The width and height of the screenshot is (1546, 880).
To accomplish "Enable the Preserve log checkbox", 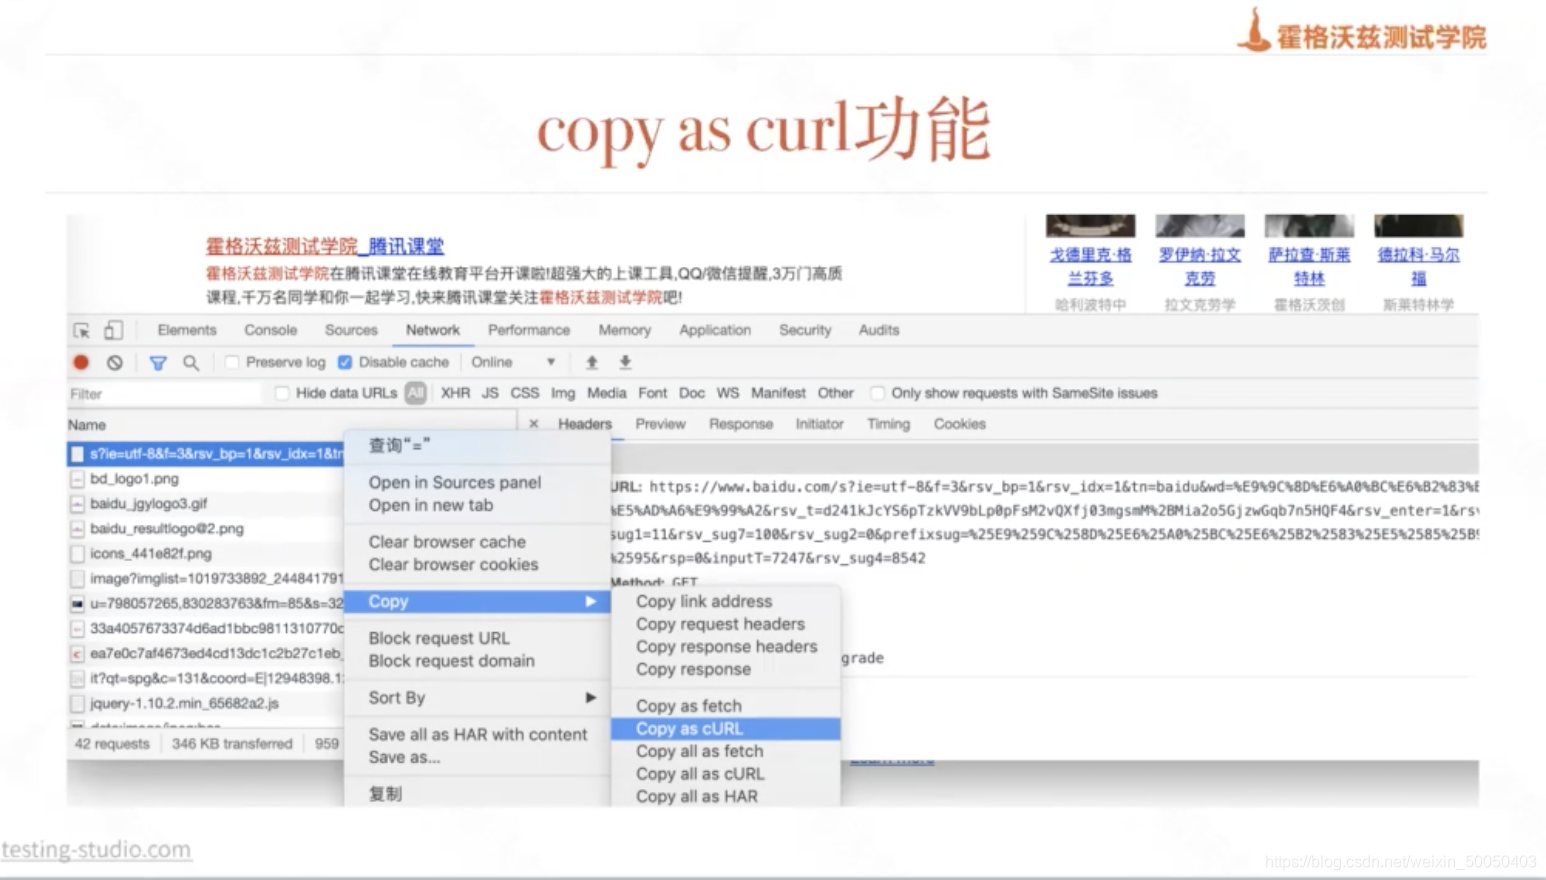I will [x=232, y=362].
